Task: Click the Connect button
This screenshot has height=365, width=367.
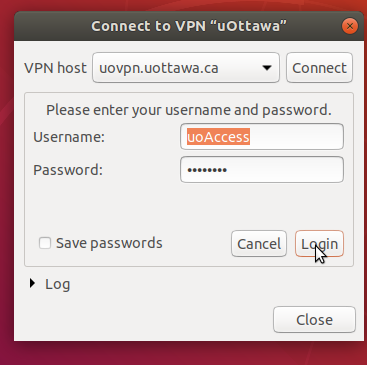Action: click(x=319, y=68)
